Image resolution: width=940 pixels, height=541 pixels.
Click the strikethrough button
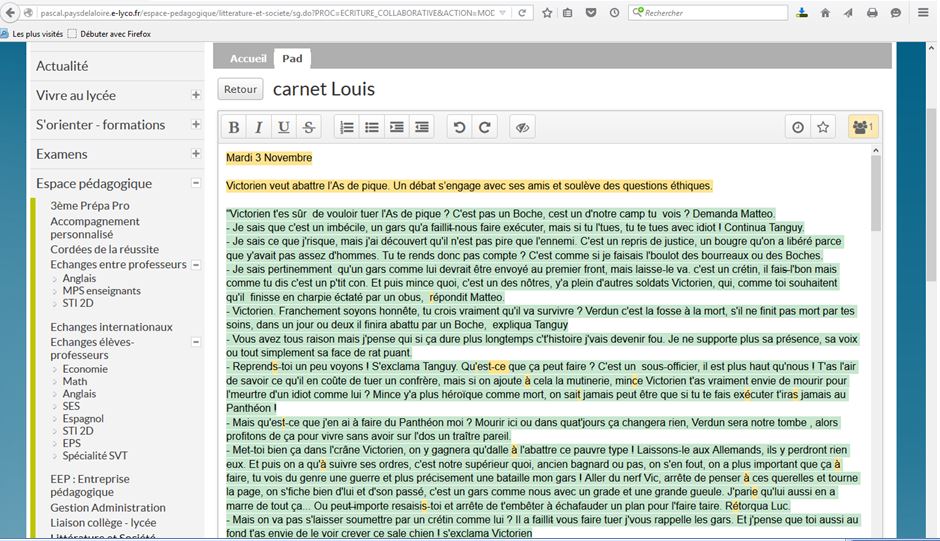point(308,127)
